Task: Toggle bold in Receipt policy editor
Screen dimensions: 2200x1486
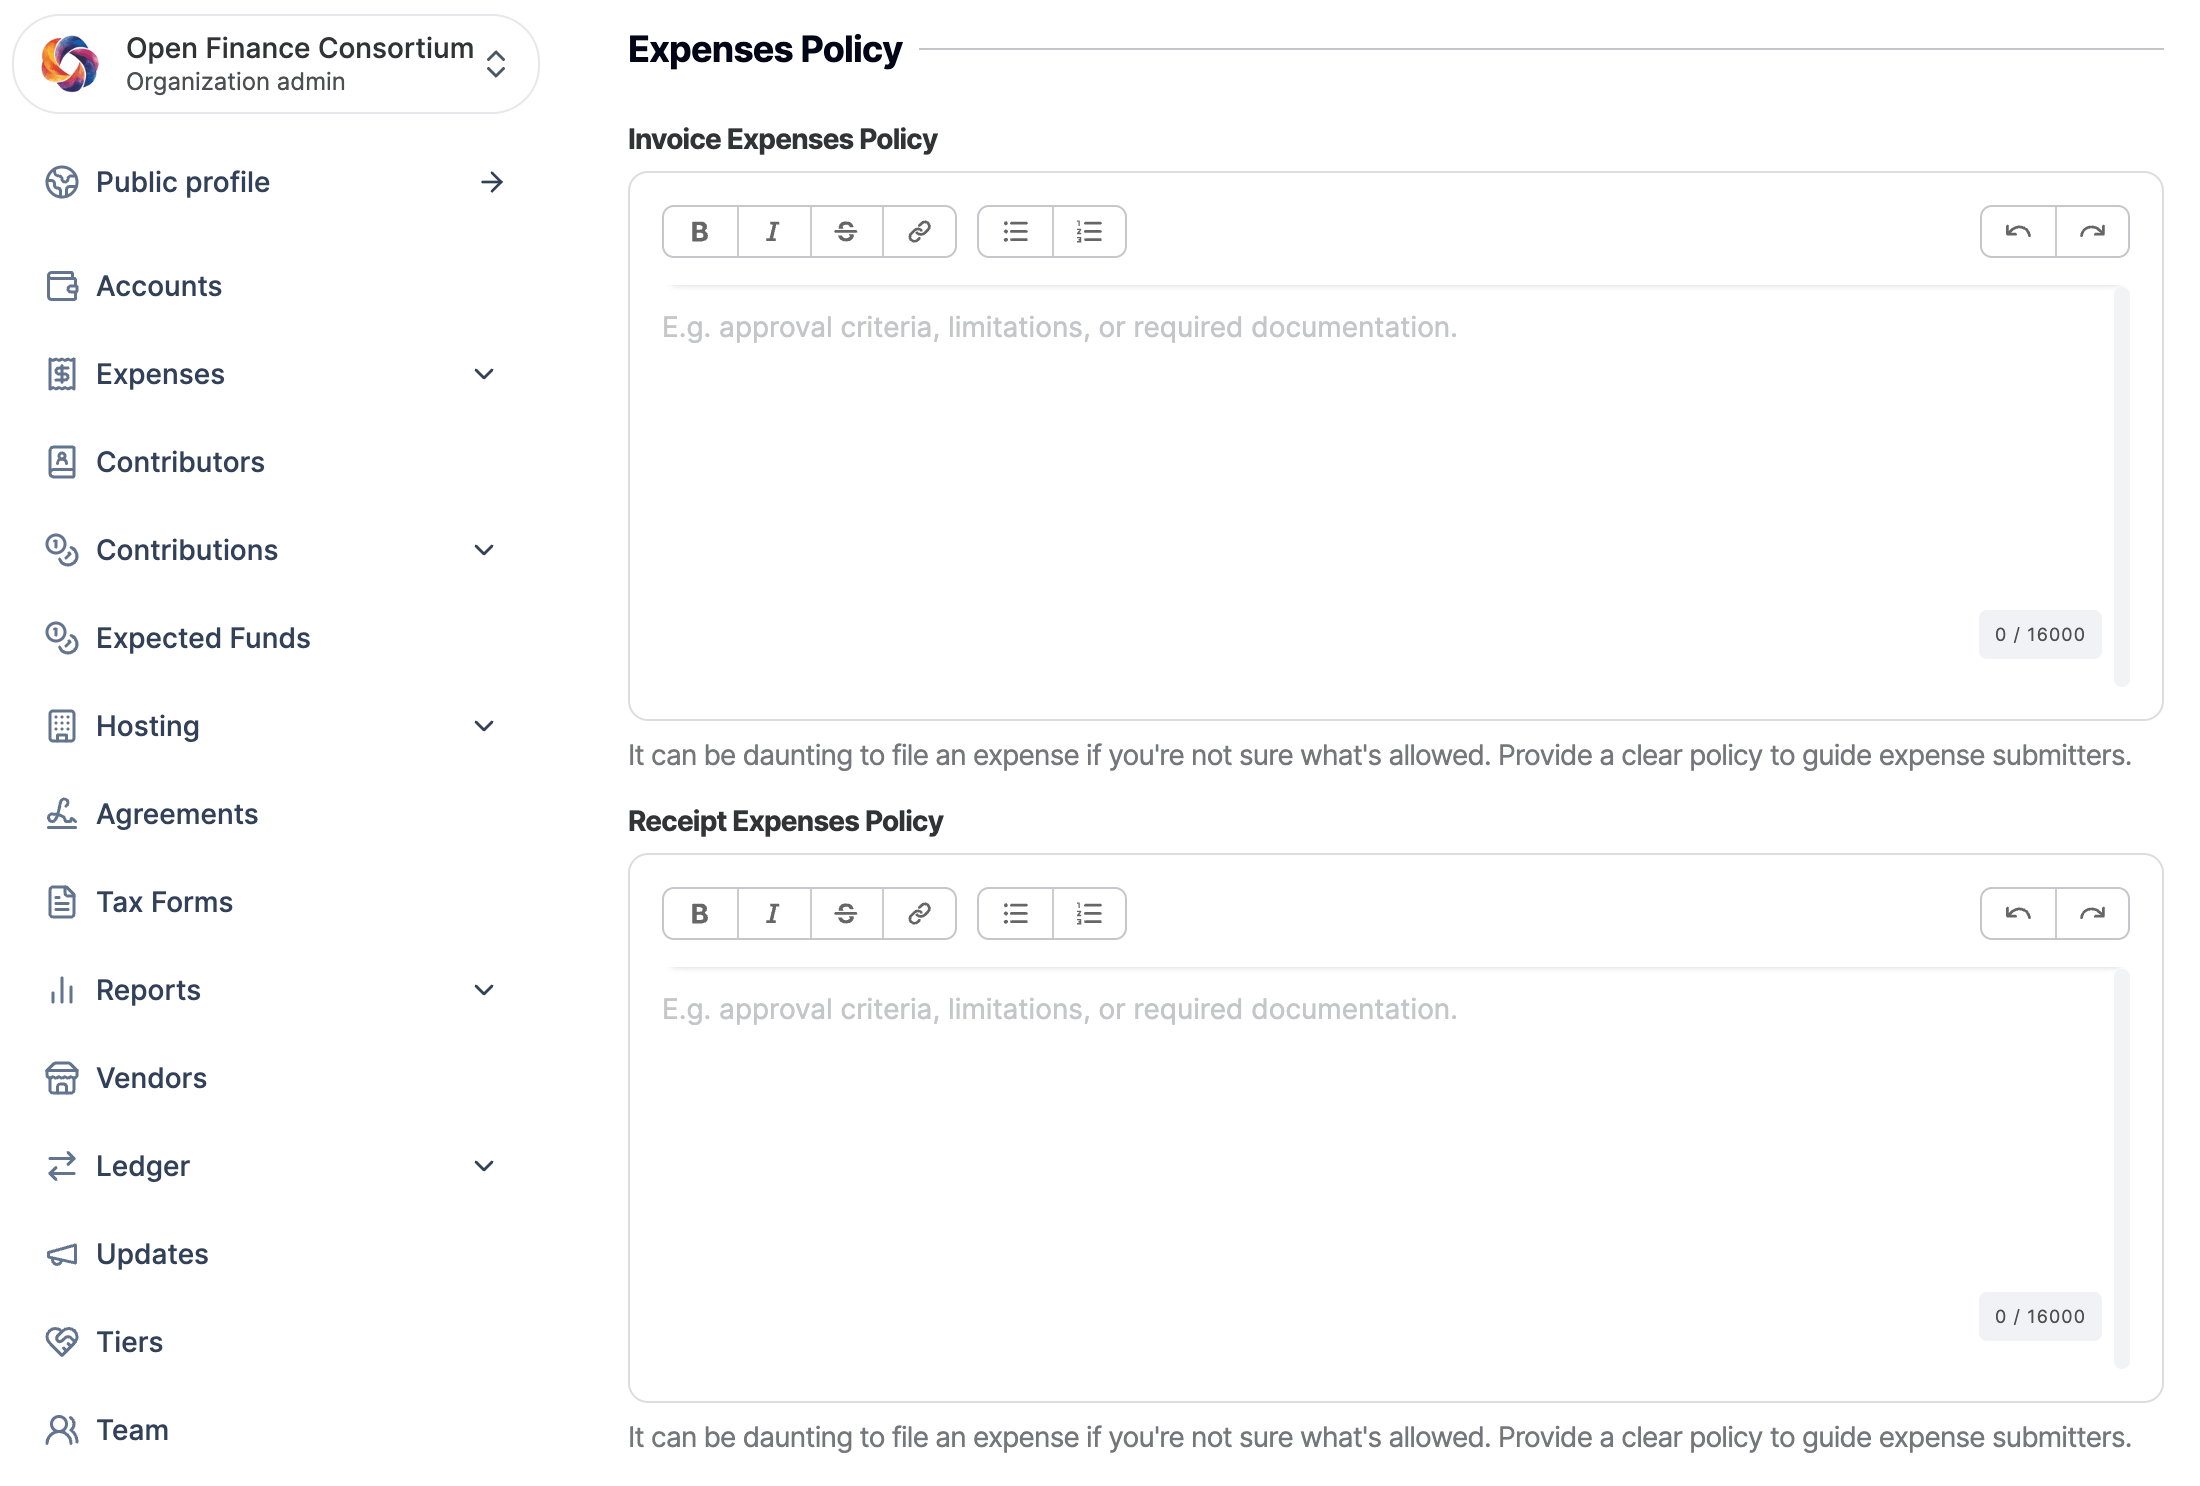Action: point(700,914)
